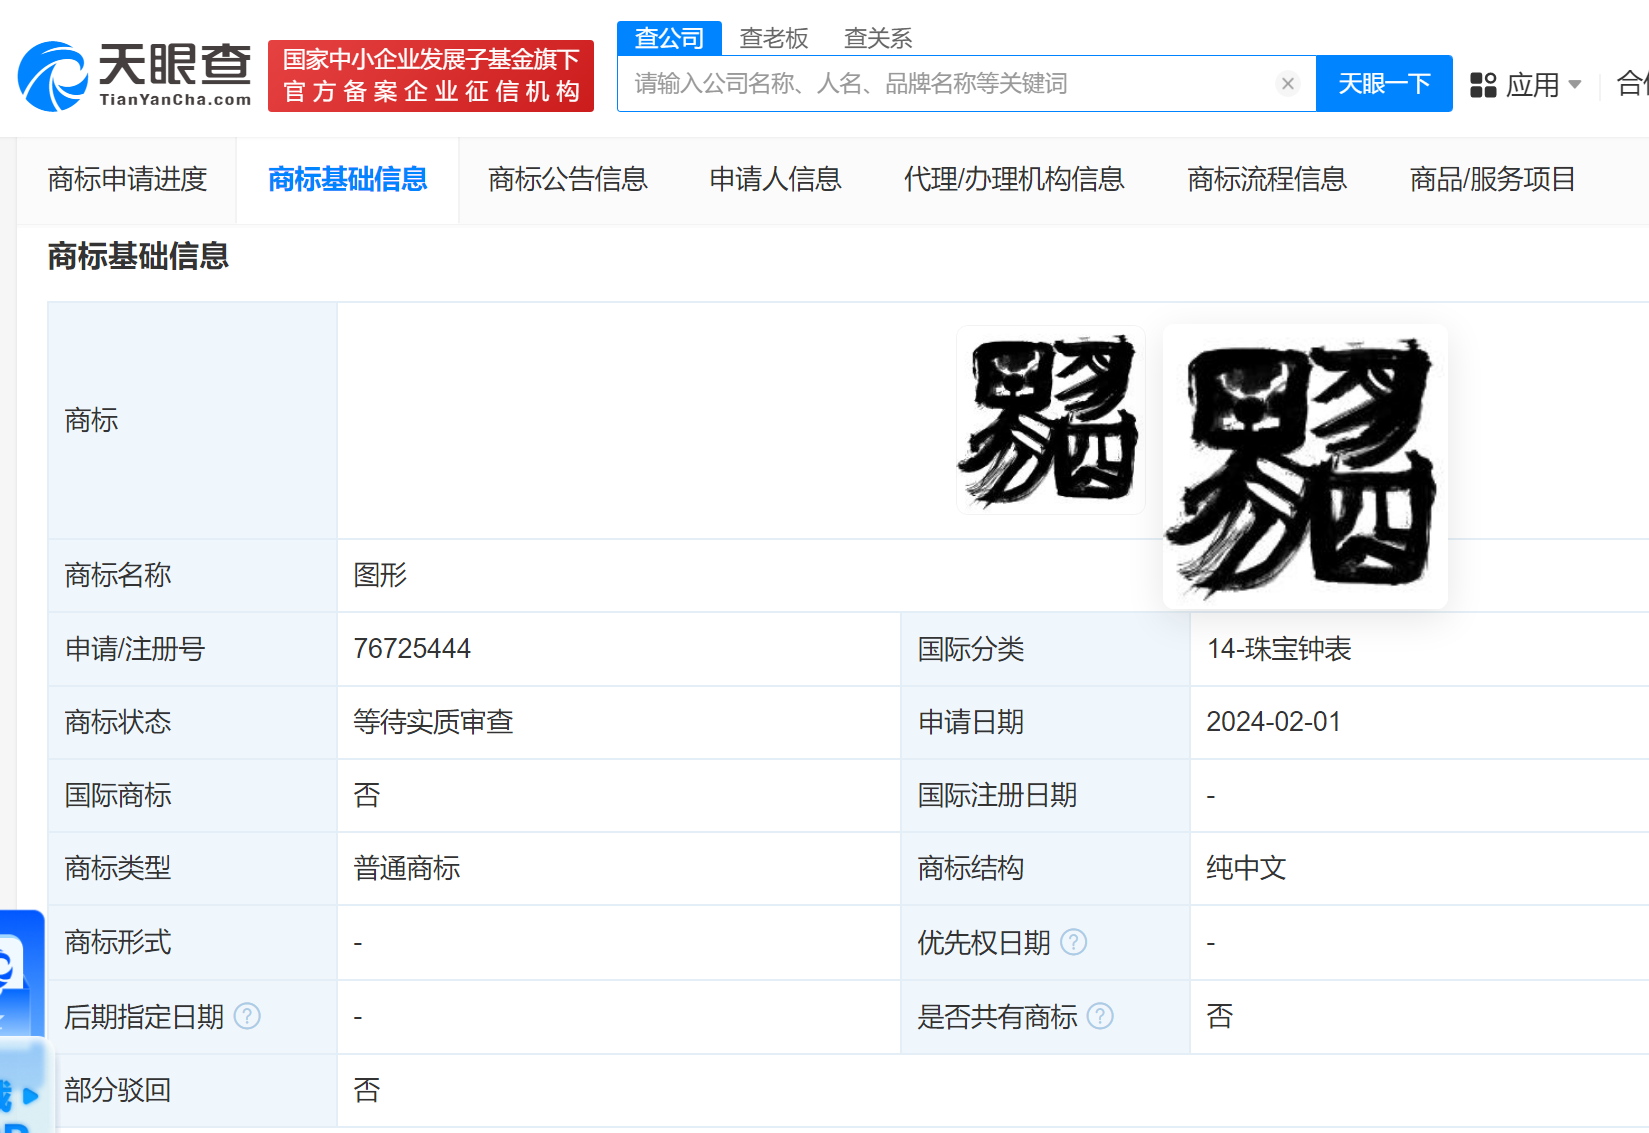
Task: Expand the 应用 dropdown arrow
Action: pyautogui.click(x=1576, y=86)
